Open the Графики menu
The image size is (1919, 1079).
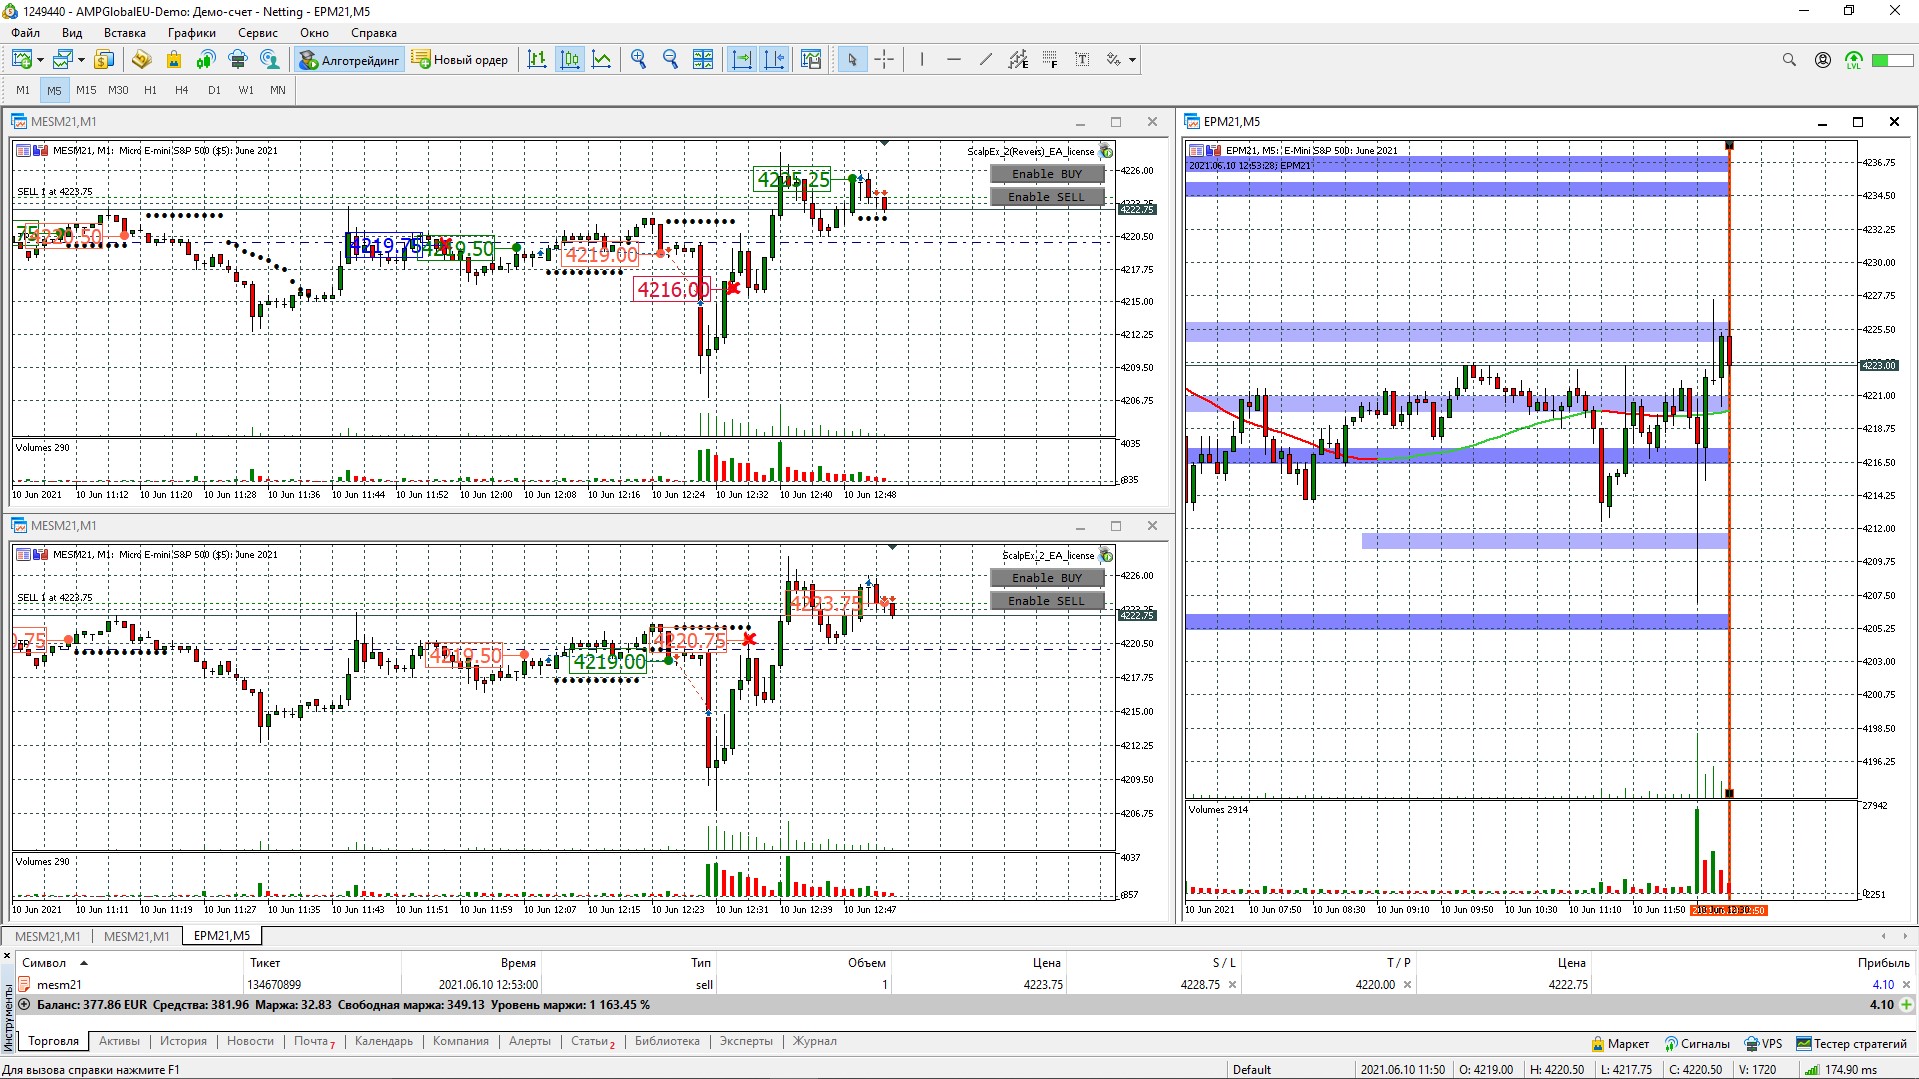(x=191, y=33)
